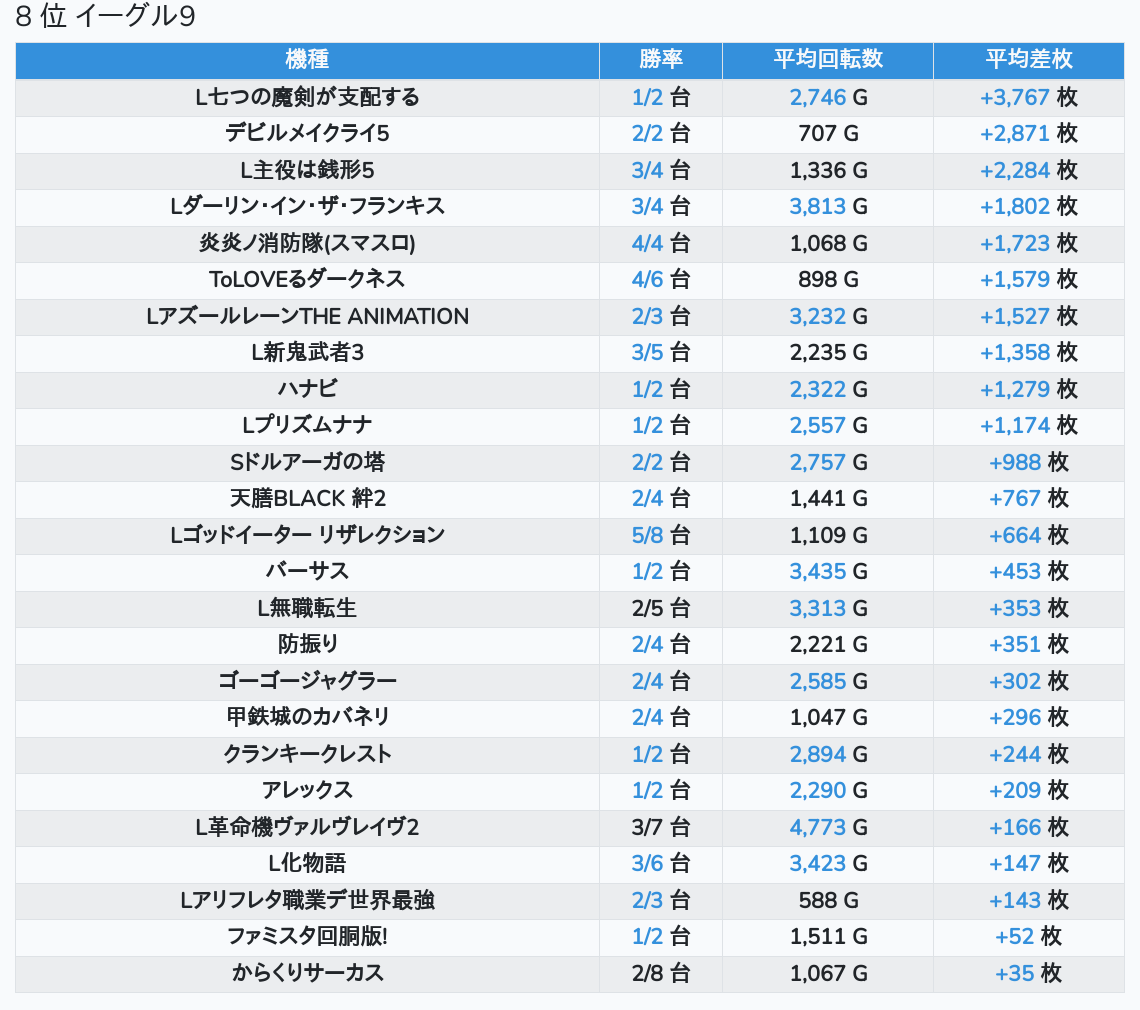The width and height of the screenshot is (1140, 1010).
Task: Click the 8 位 イーグル9 heading
Action: (105, 18)
